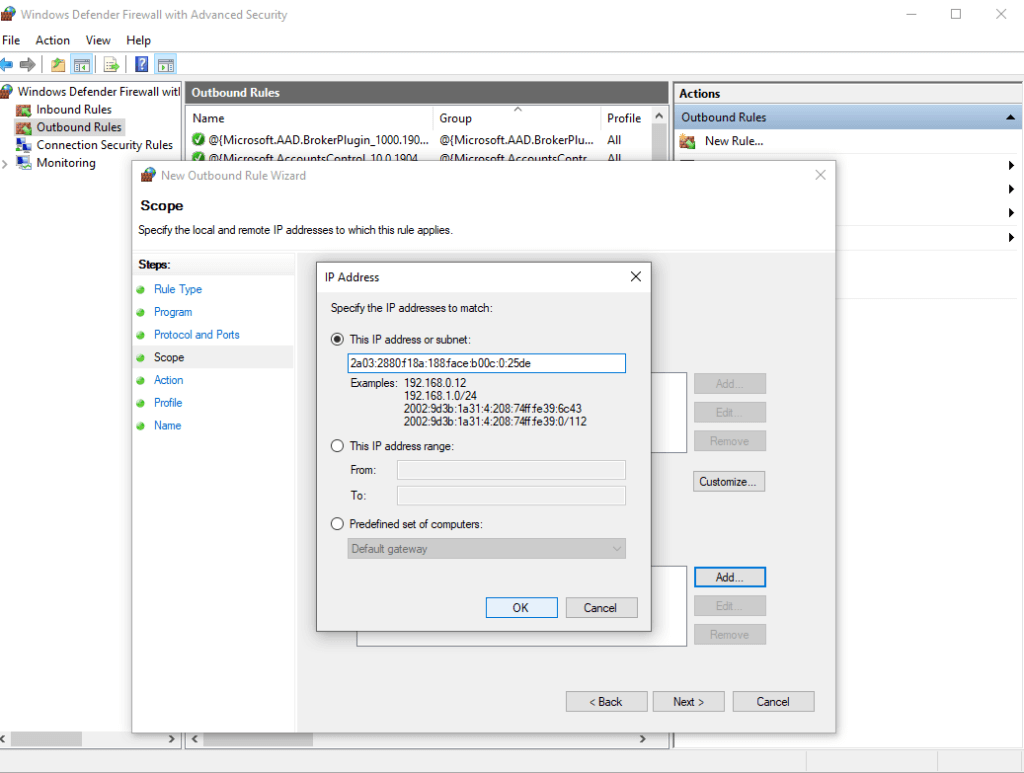Open the Help menu
Image resolution: width=1024 pixels, height=773 pixels.
tap(138, 40)
